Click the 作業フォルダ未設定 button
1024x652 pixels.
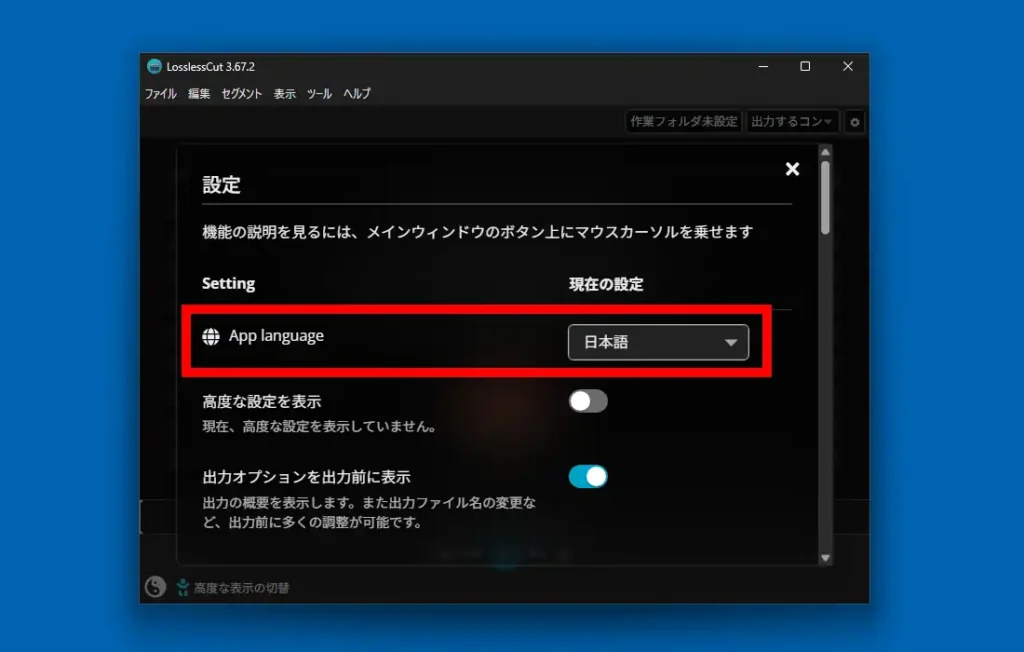(683, 121)
